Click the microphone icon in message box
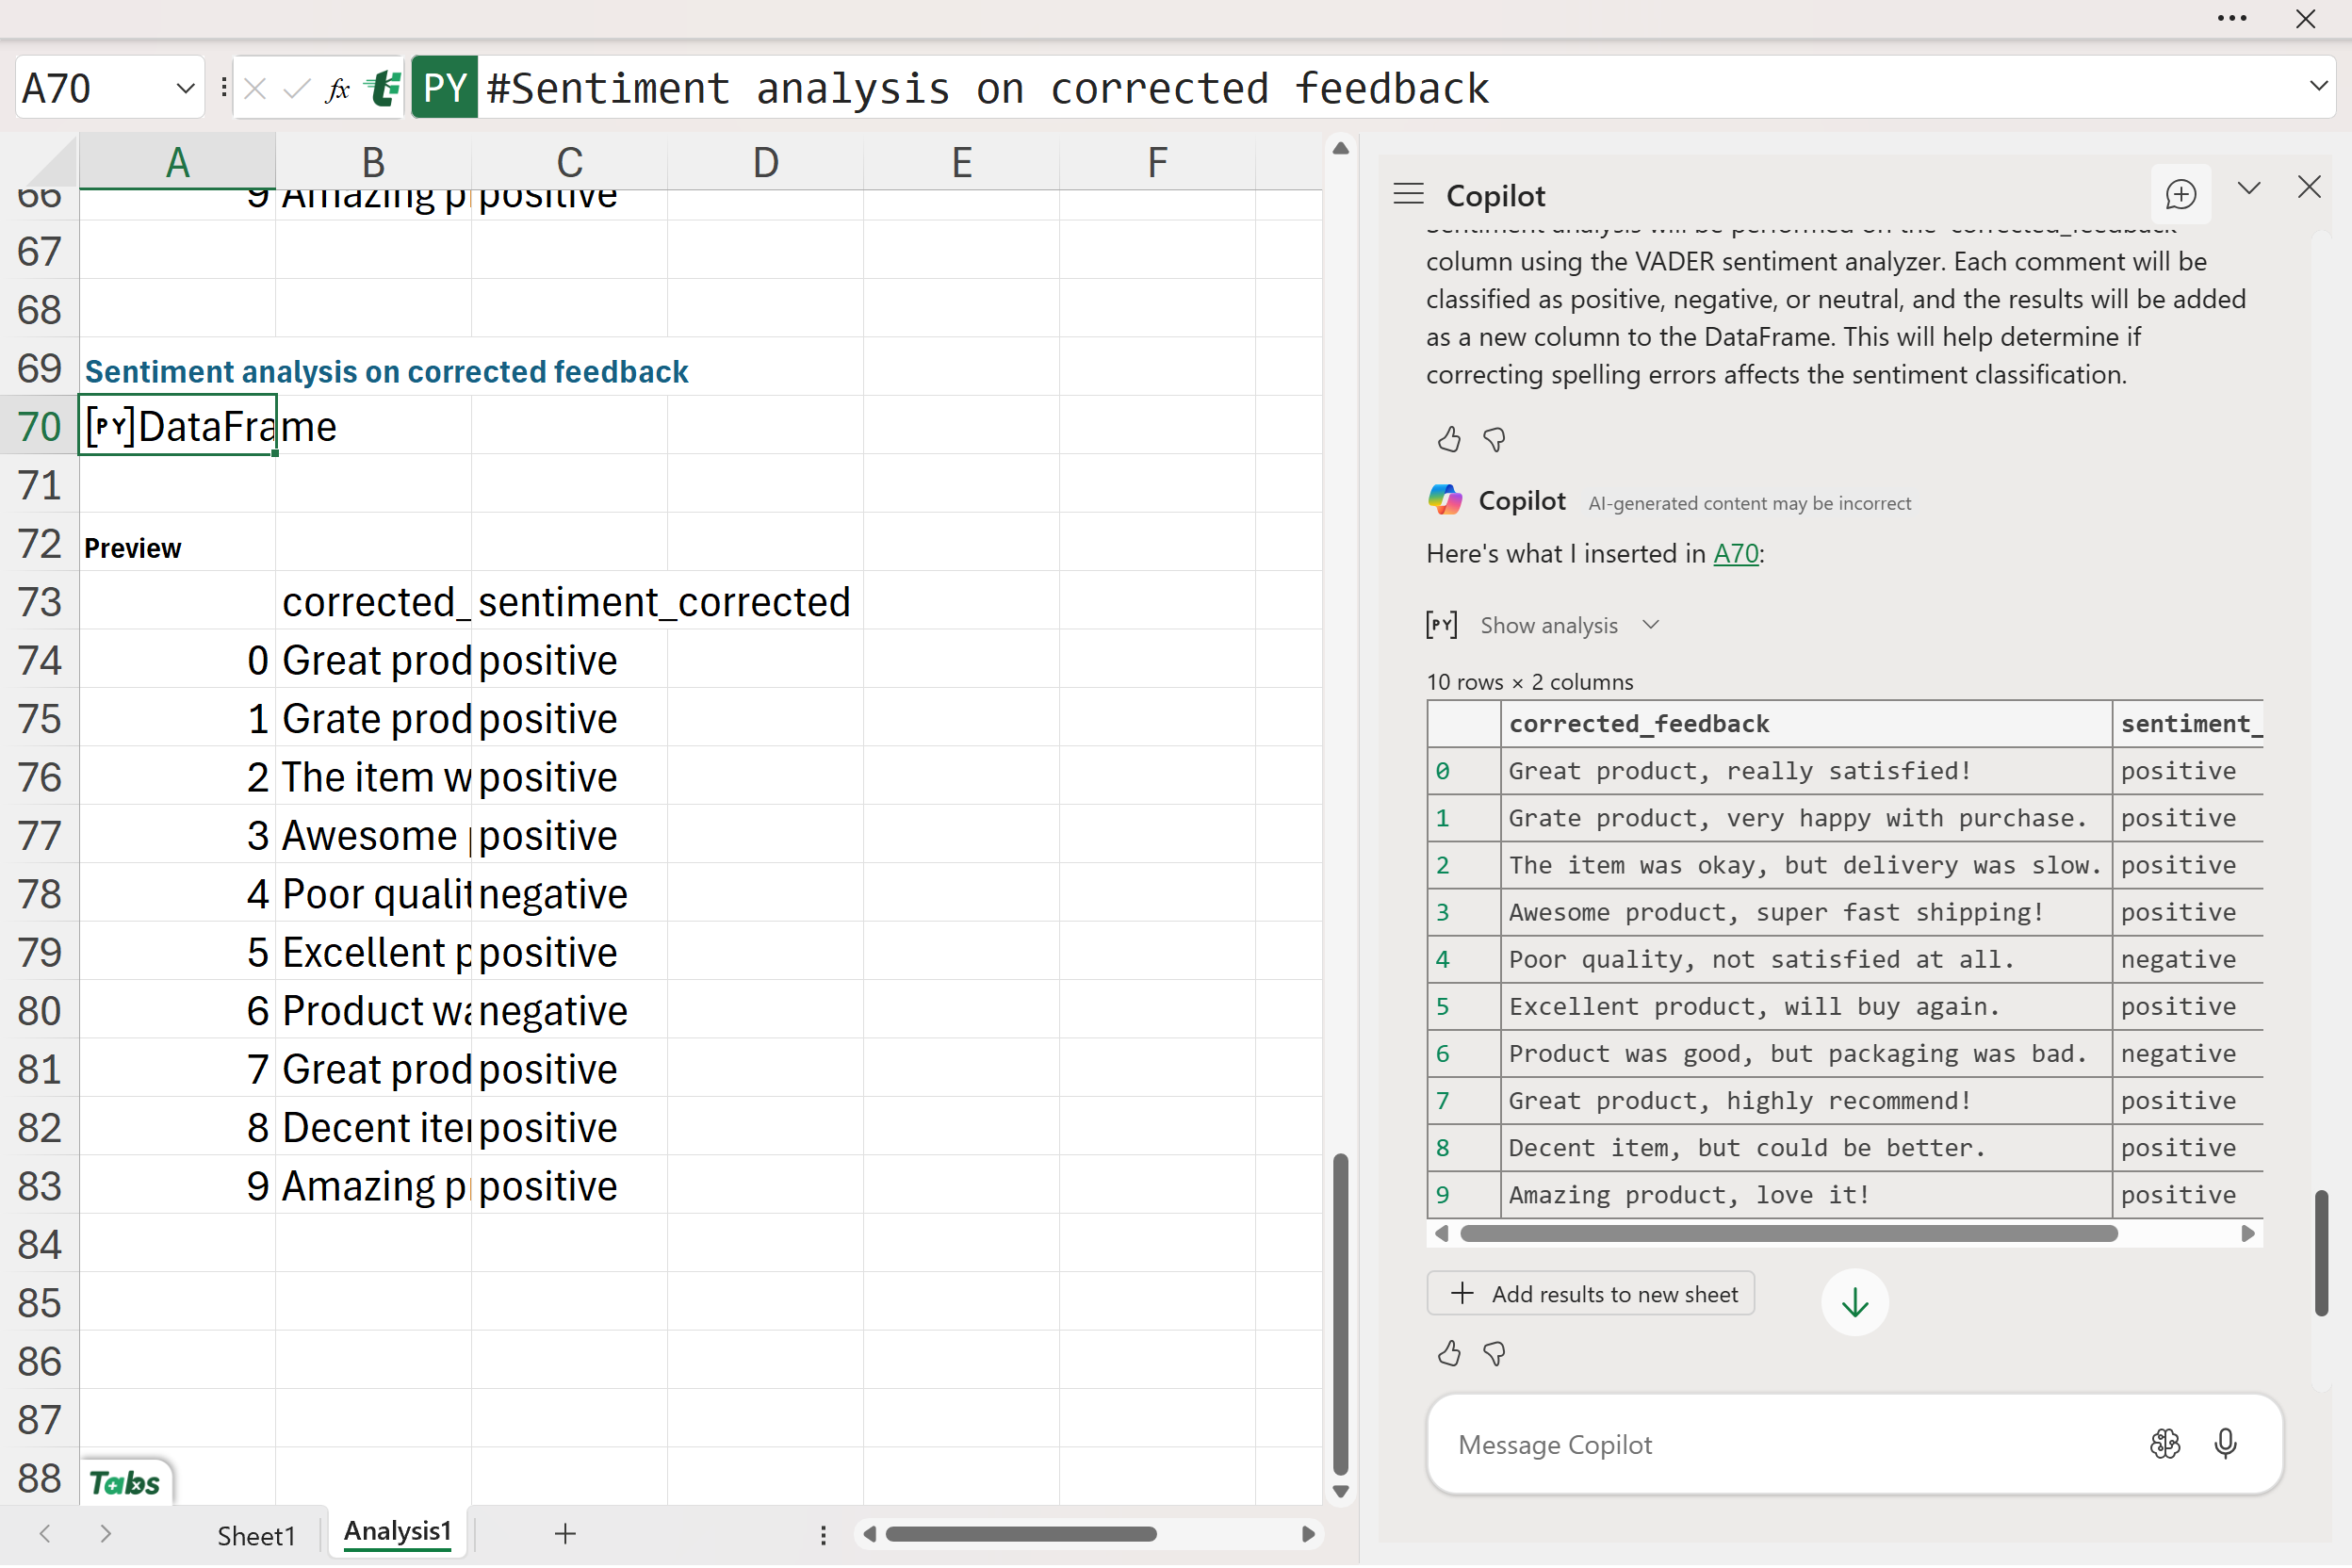 coord(2225,1444)
